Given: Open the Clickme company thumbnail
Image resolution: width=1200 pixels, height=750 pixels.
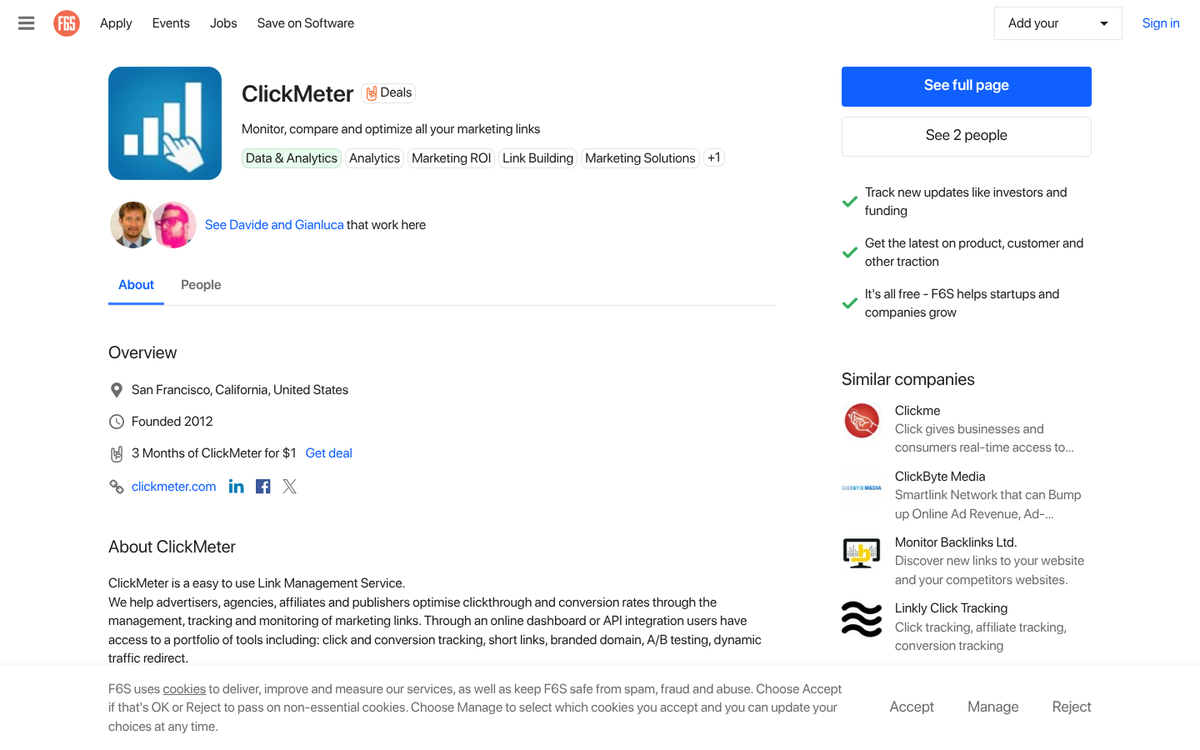Looking at the screenshot, I should 861,420.
